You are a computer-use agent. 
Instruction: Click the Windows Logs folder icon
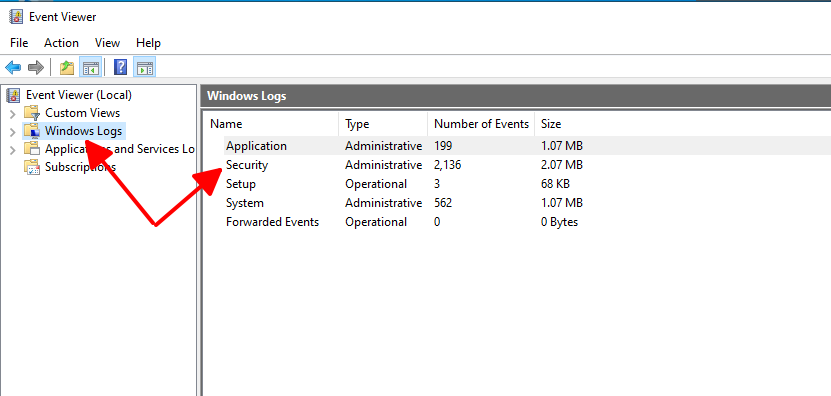click(x=32, y=131)
